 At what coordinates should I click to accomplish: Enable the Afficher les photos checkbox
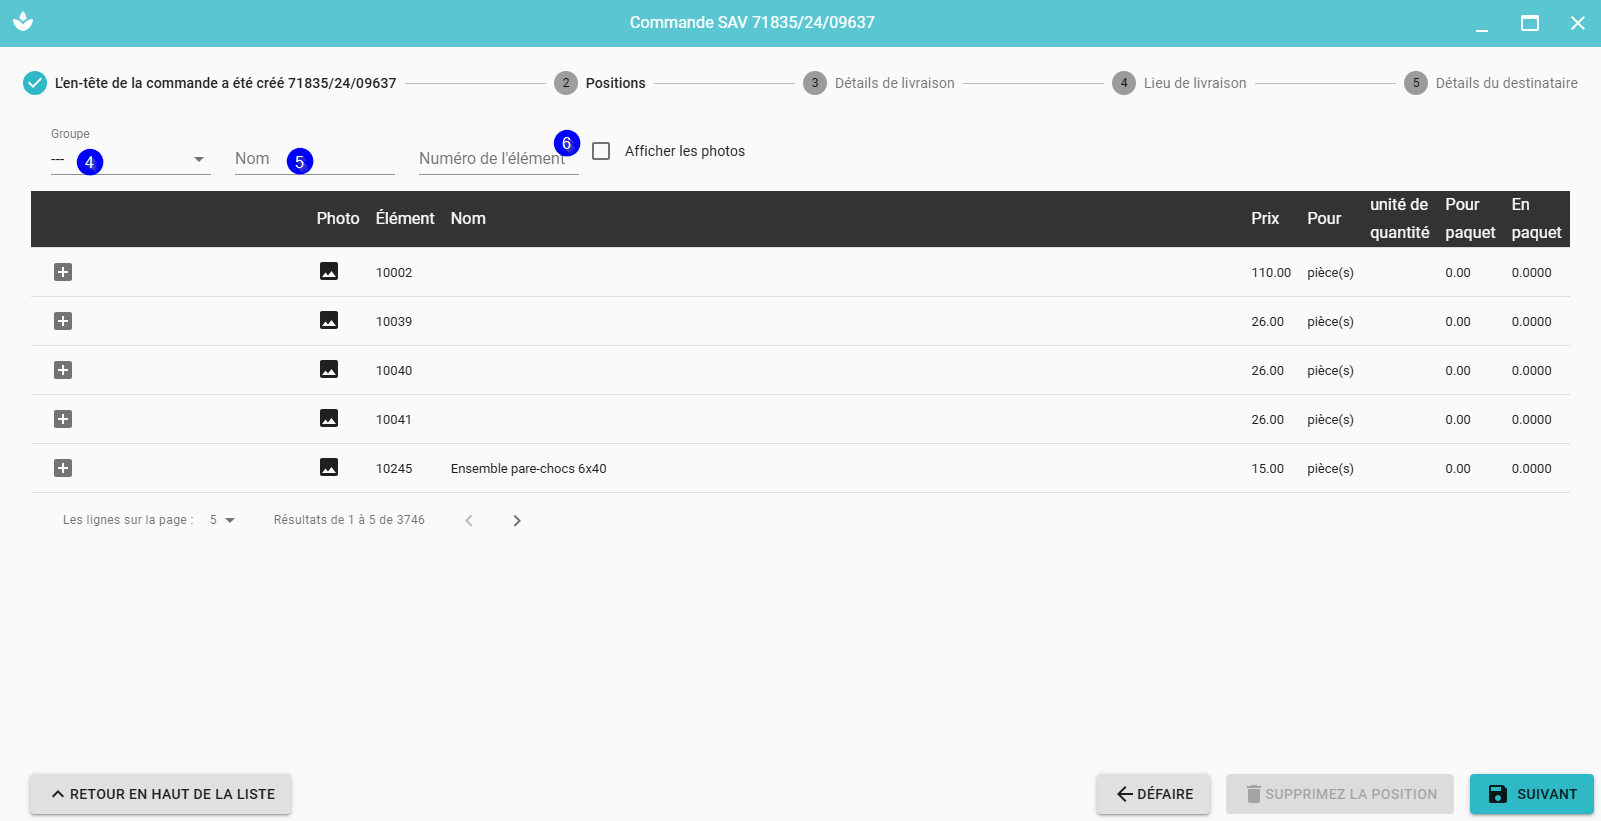[x=601, y=151]
